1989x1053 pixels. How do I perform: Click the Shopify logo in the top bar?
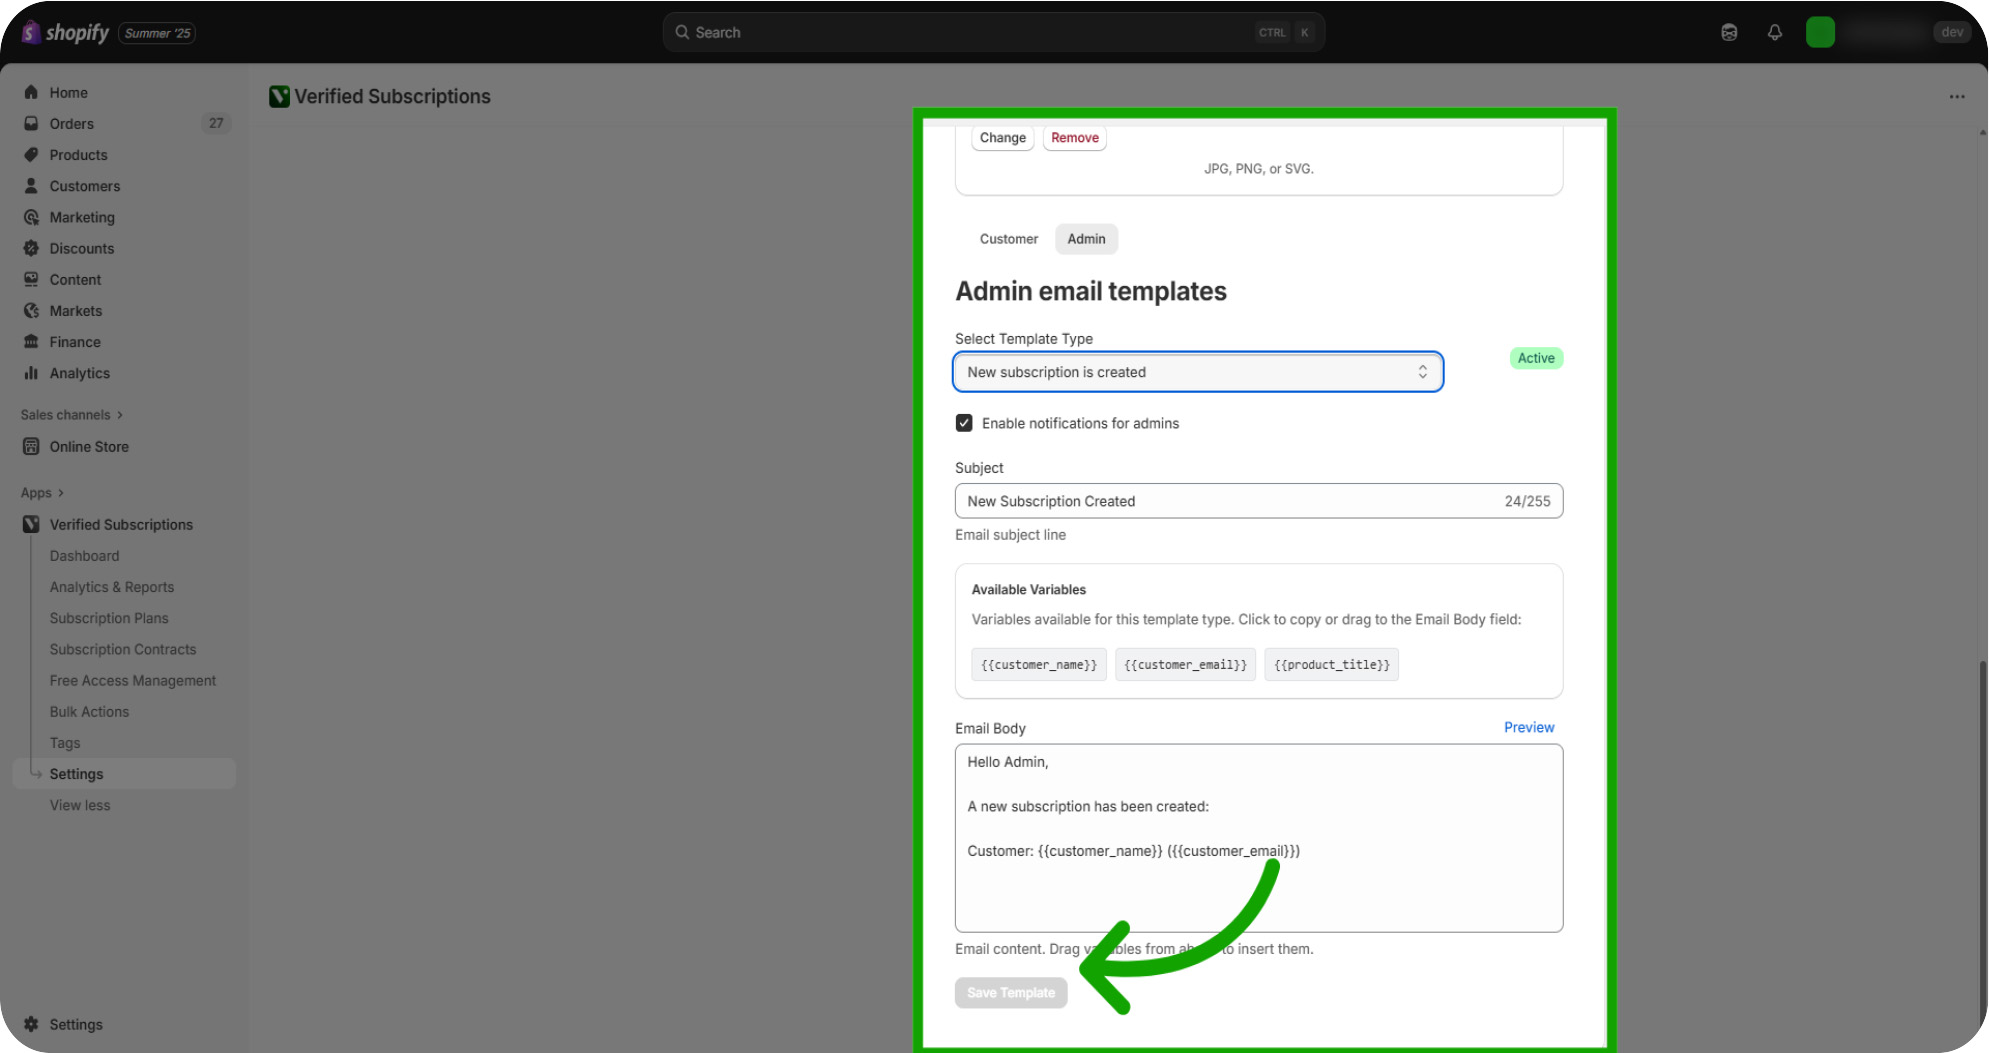click(66, 32)
